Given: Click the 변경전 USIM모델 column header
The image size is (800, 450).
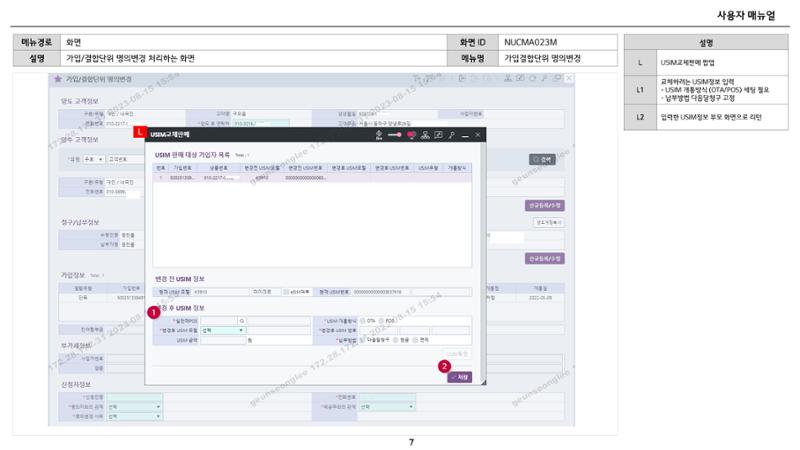Looking at the screenshot, I should [x=262, y=168].
